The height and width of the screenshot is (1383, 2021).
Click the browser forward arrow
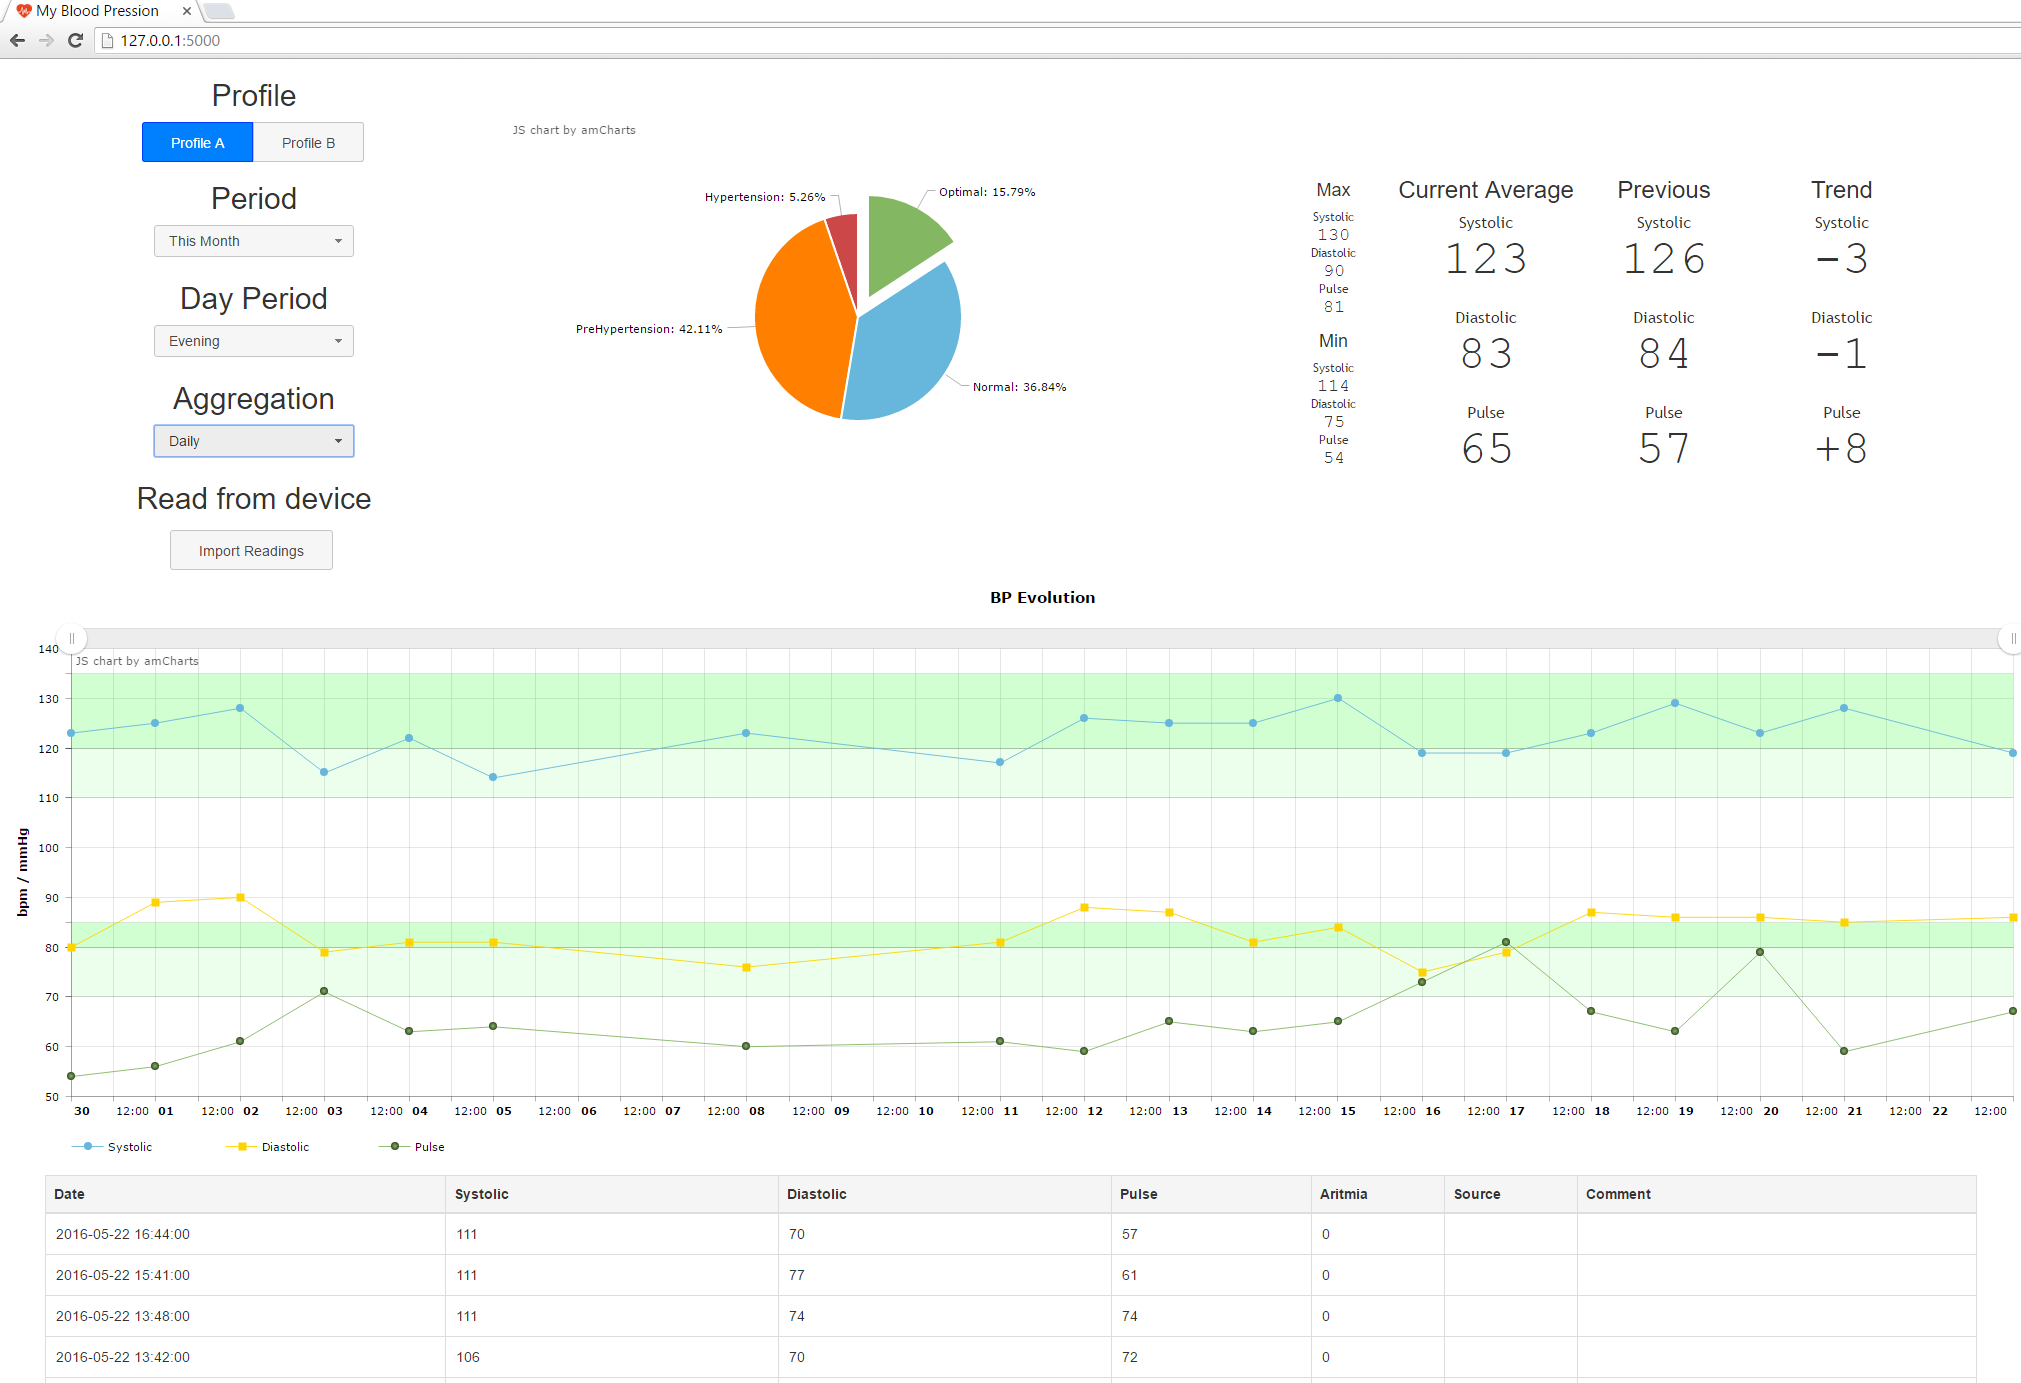pos(46,40)
